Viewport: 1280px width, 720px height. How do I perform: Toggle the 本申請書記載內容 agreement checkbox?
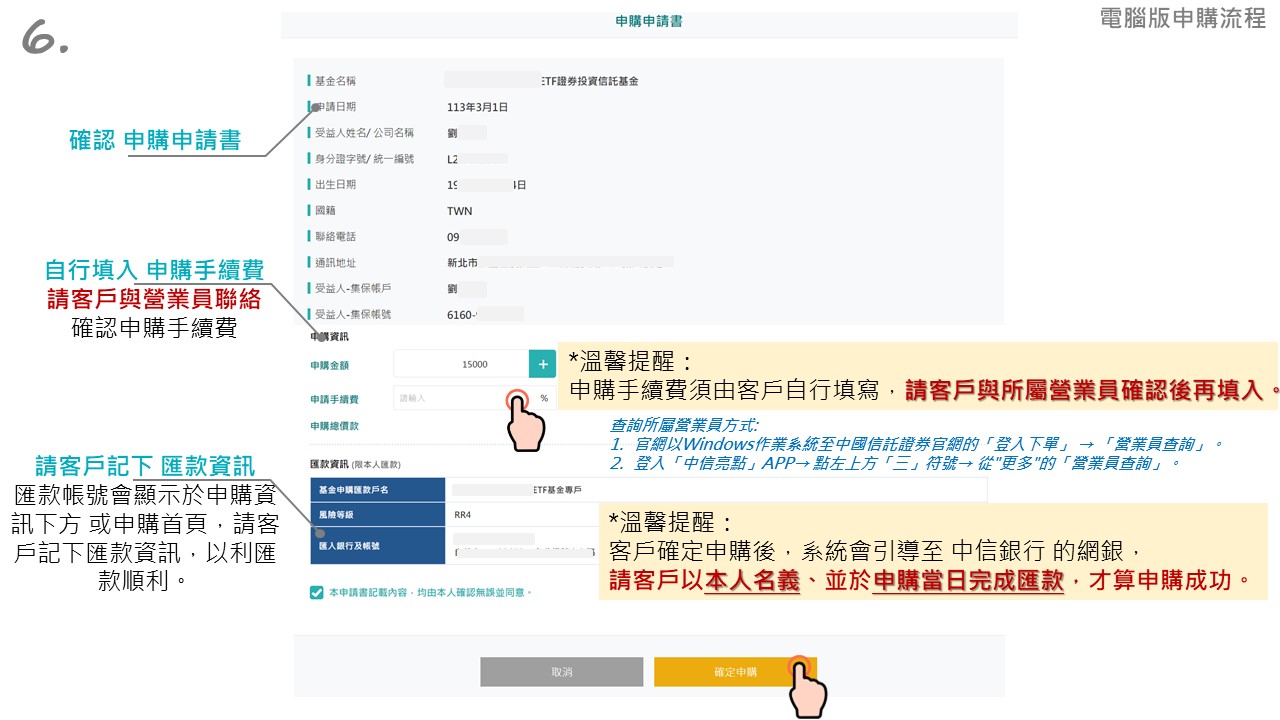[x=317, y=592]
